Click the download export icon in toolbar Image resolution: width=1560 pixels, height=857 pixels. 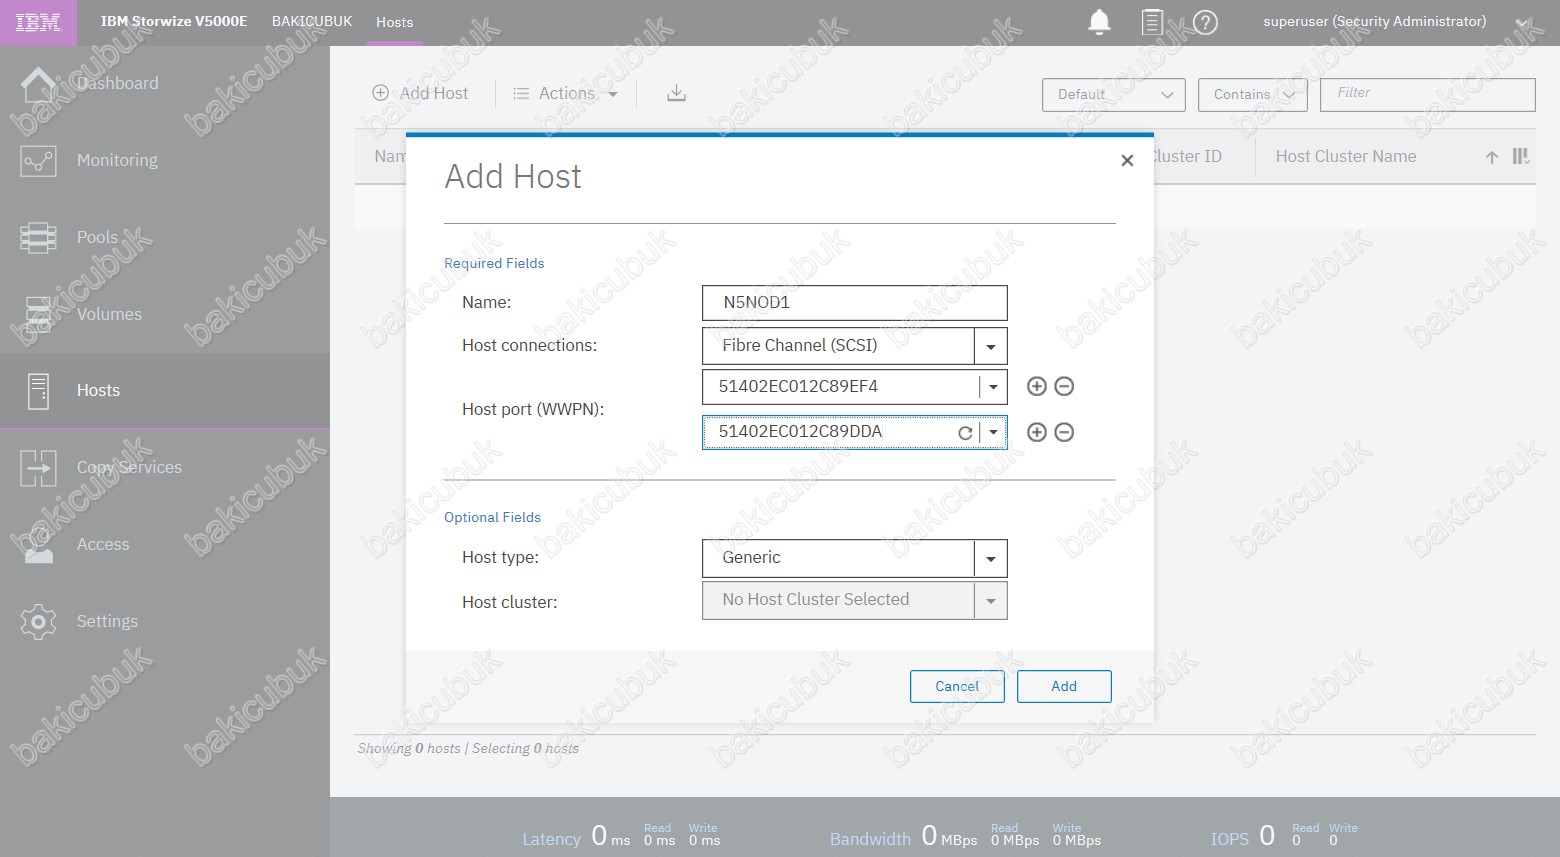(x=677, y=93)
